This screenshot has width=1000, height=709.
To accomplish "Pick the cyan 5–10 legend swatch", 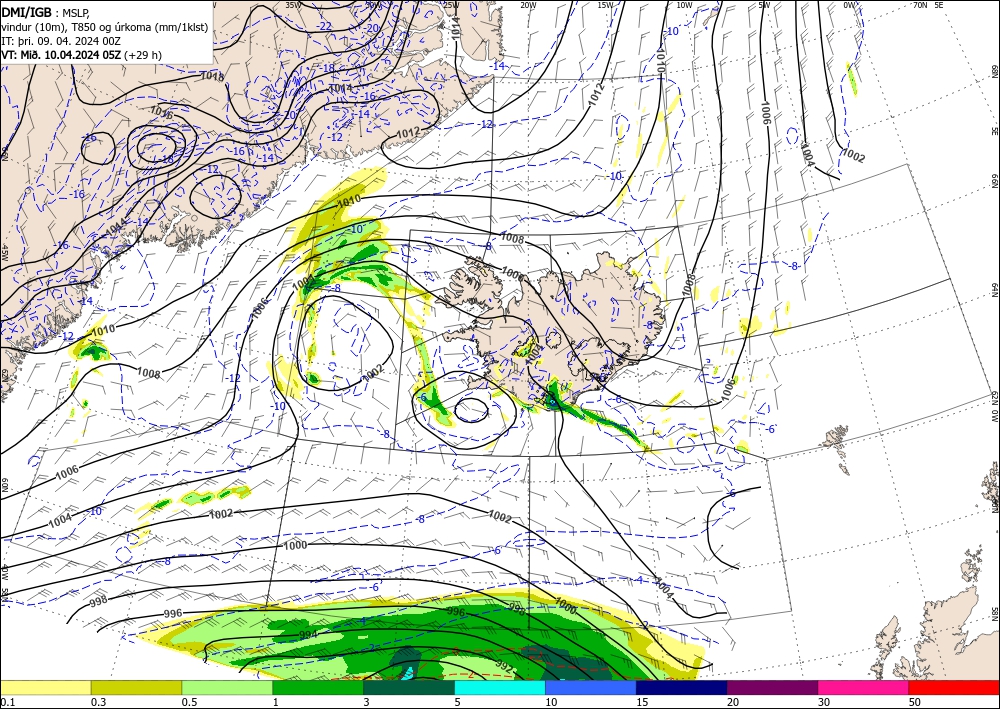I will (499, 687).
